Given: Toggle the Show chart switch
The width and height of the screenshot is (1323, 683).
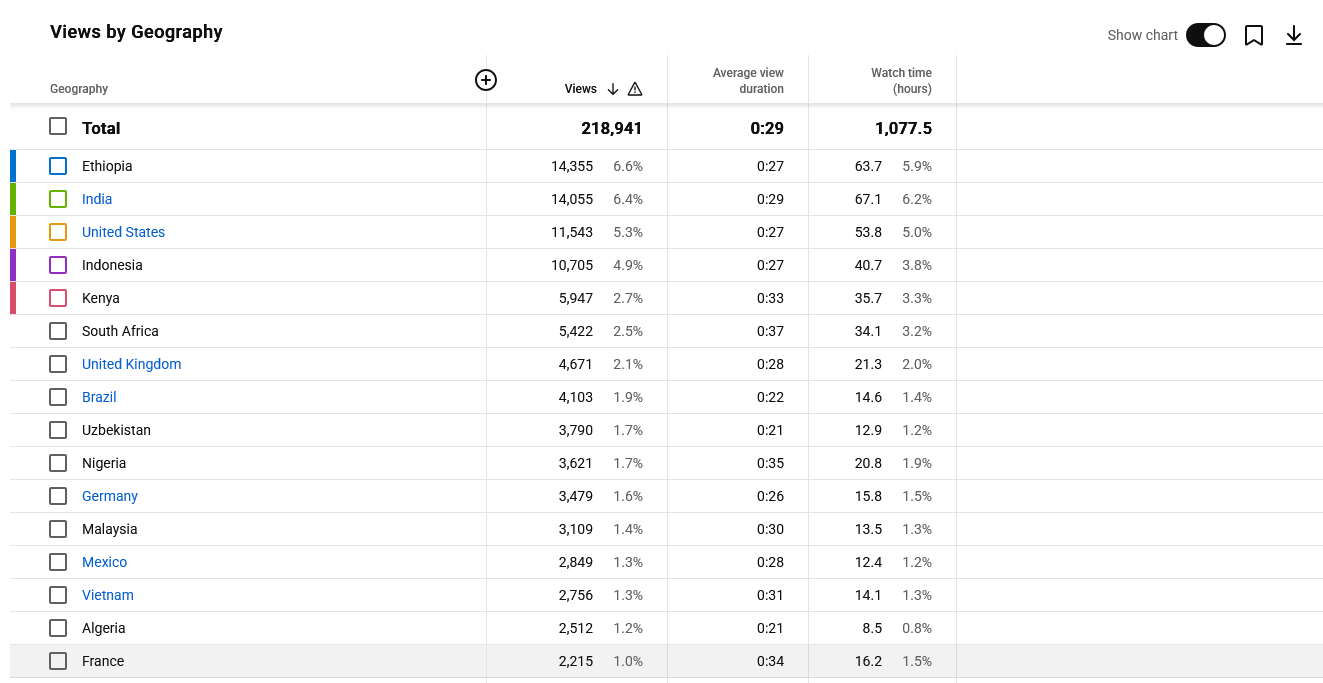Looking at the screenshot, I should tap(1206, 35).
